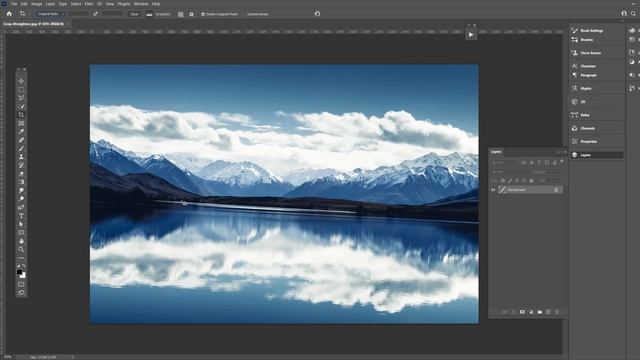
Task: Select the Rectangle shape tool
Action: tap(21, 233)
